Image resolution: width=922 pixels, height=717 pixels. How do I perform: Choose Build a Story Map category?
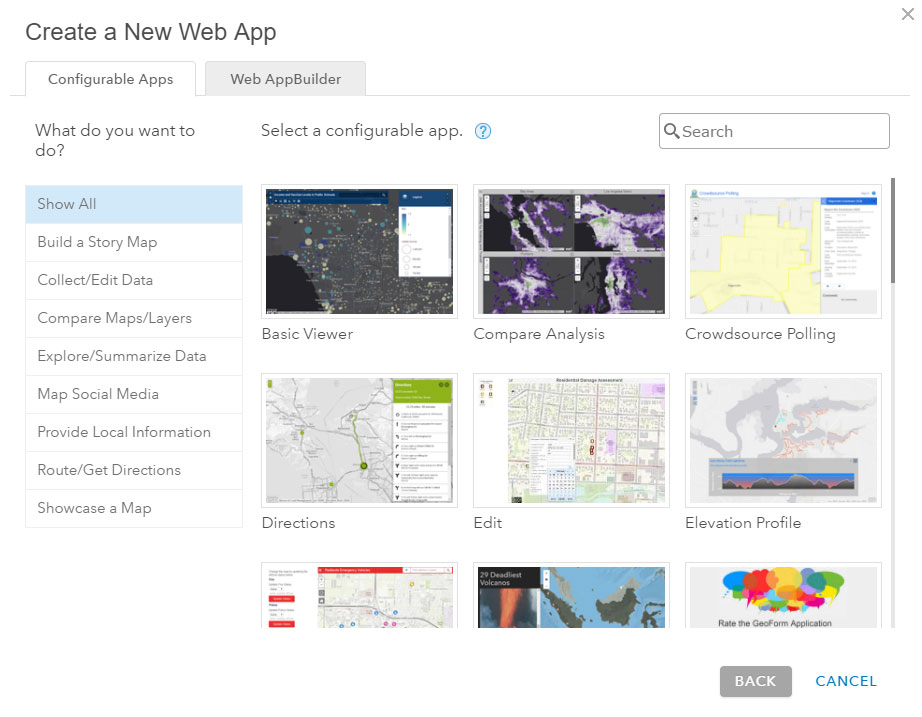click(x=134, y=242)
